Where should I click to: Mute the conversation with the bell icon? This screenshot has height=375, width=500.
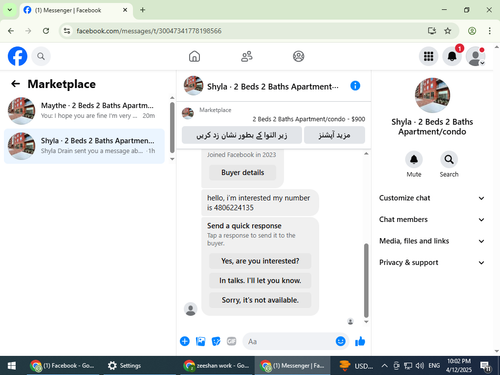[414, 160]
